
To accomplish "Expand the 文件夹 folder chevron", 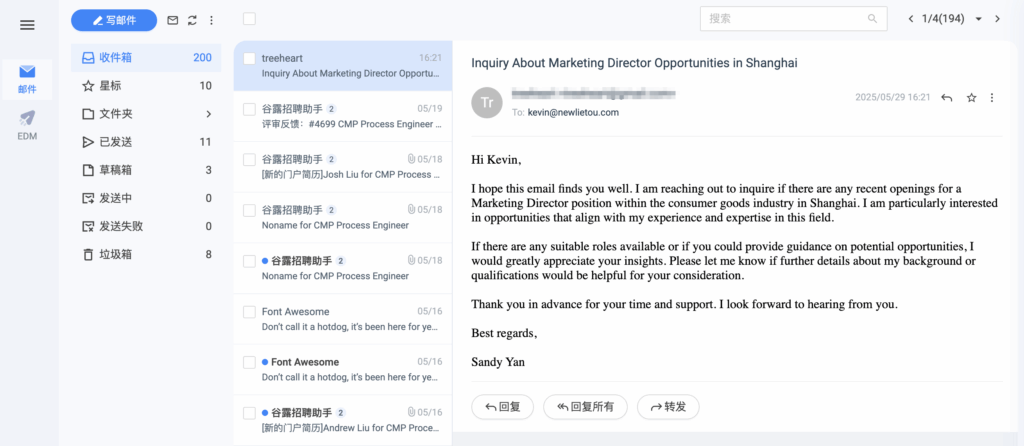I will [208, 114].
